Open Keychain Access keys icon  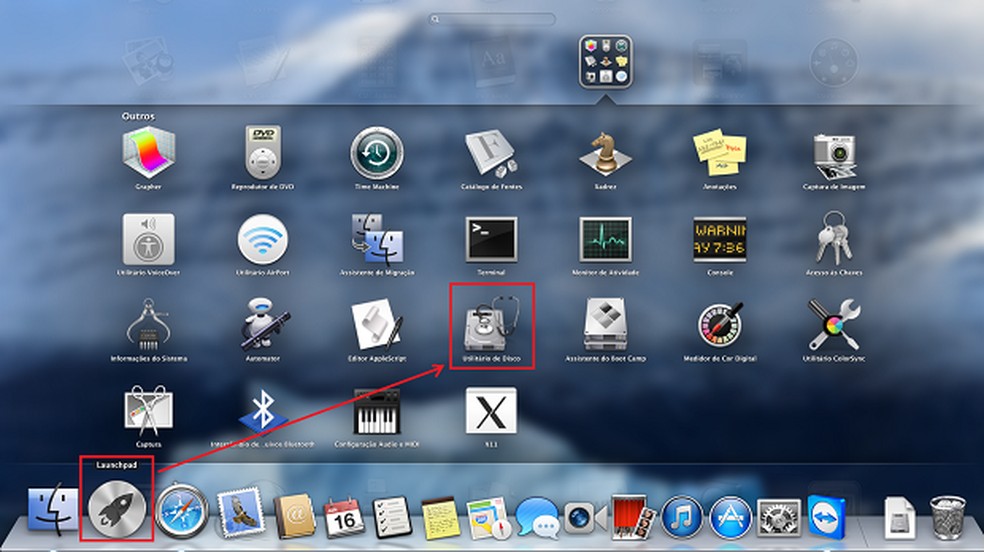pyautogui.click(x=834, y=237)
